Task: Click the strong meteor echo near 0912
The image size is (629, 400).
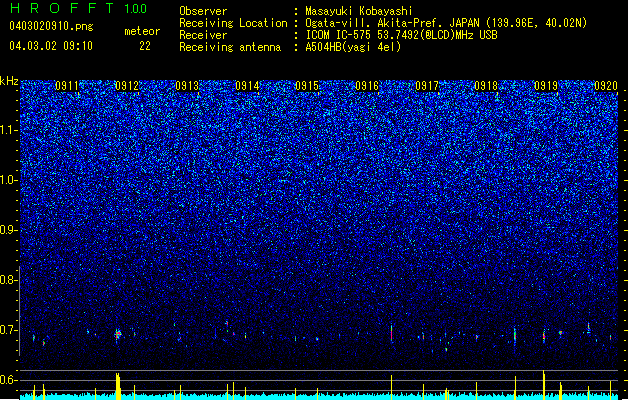Action: (118, 334)
